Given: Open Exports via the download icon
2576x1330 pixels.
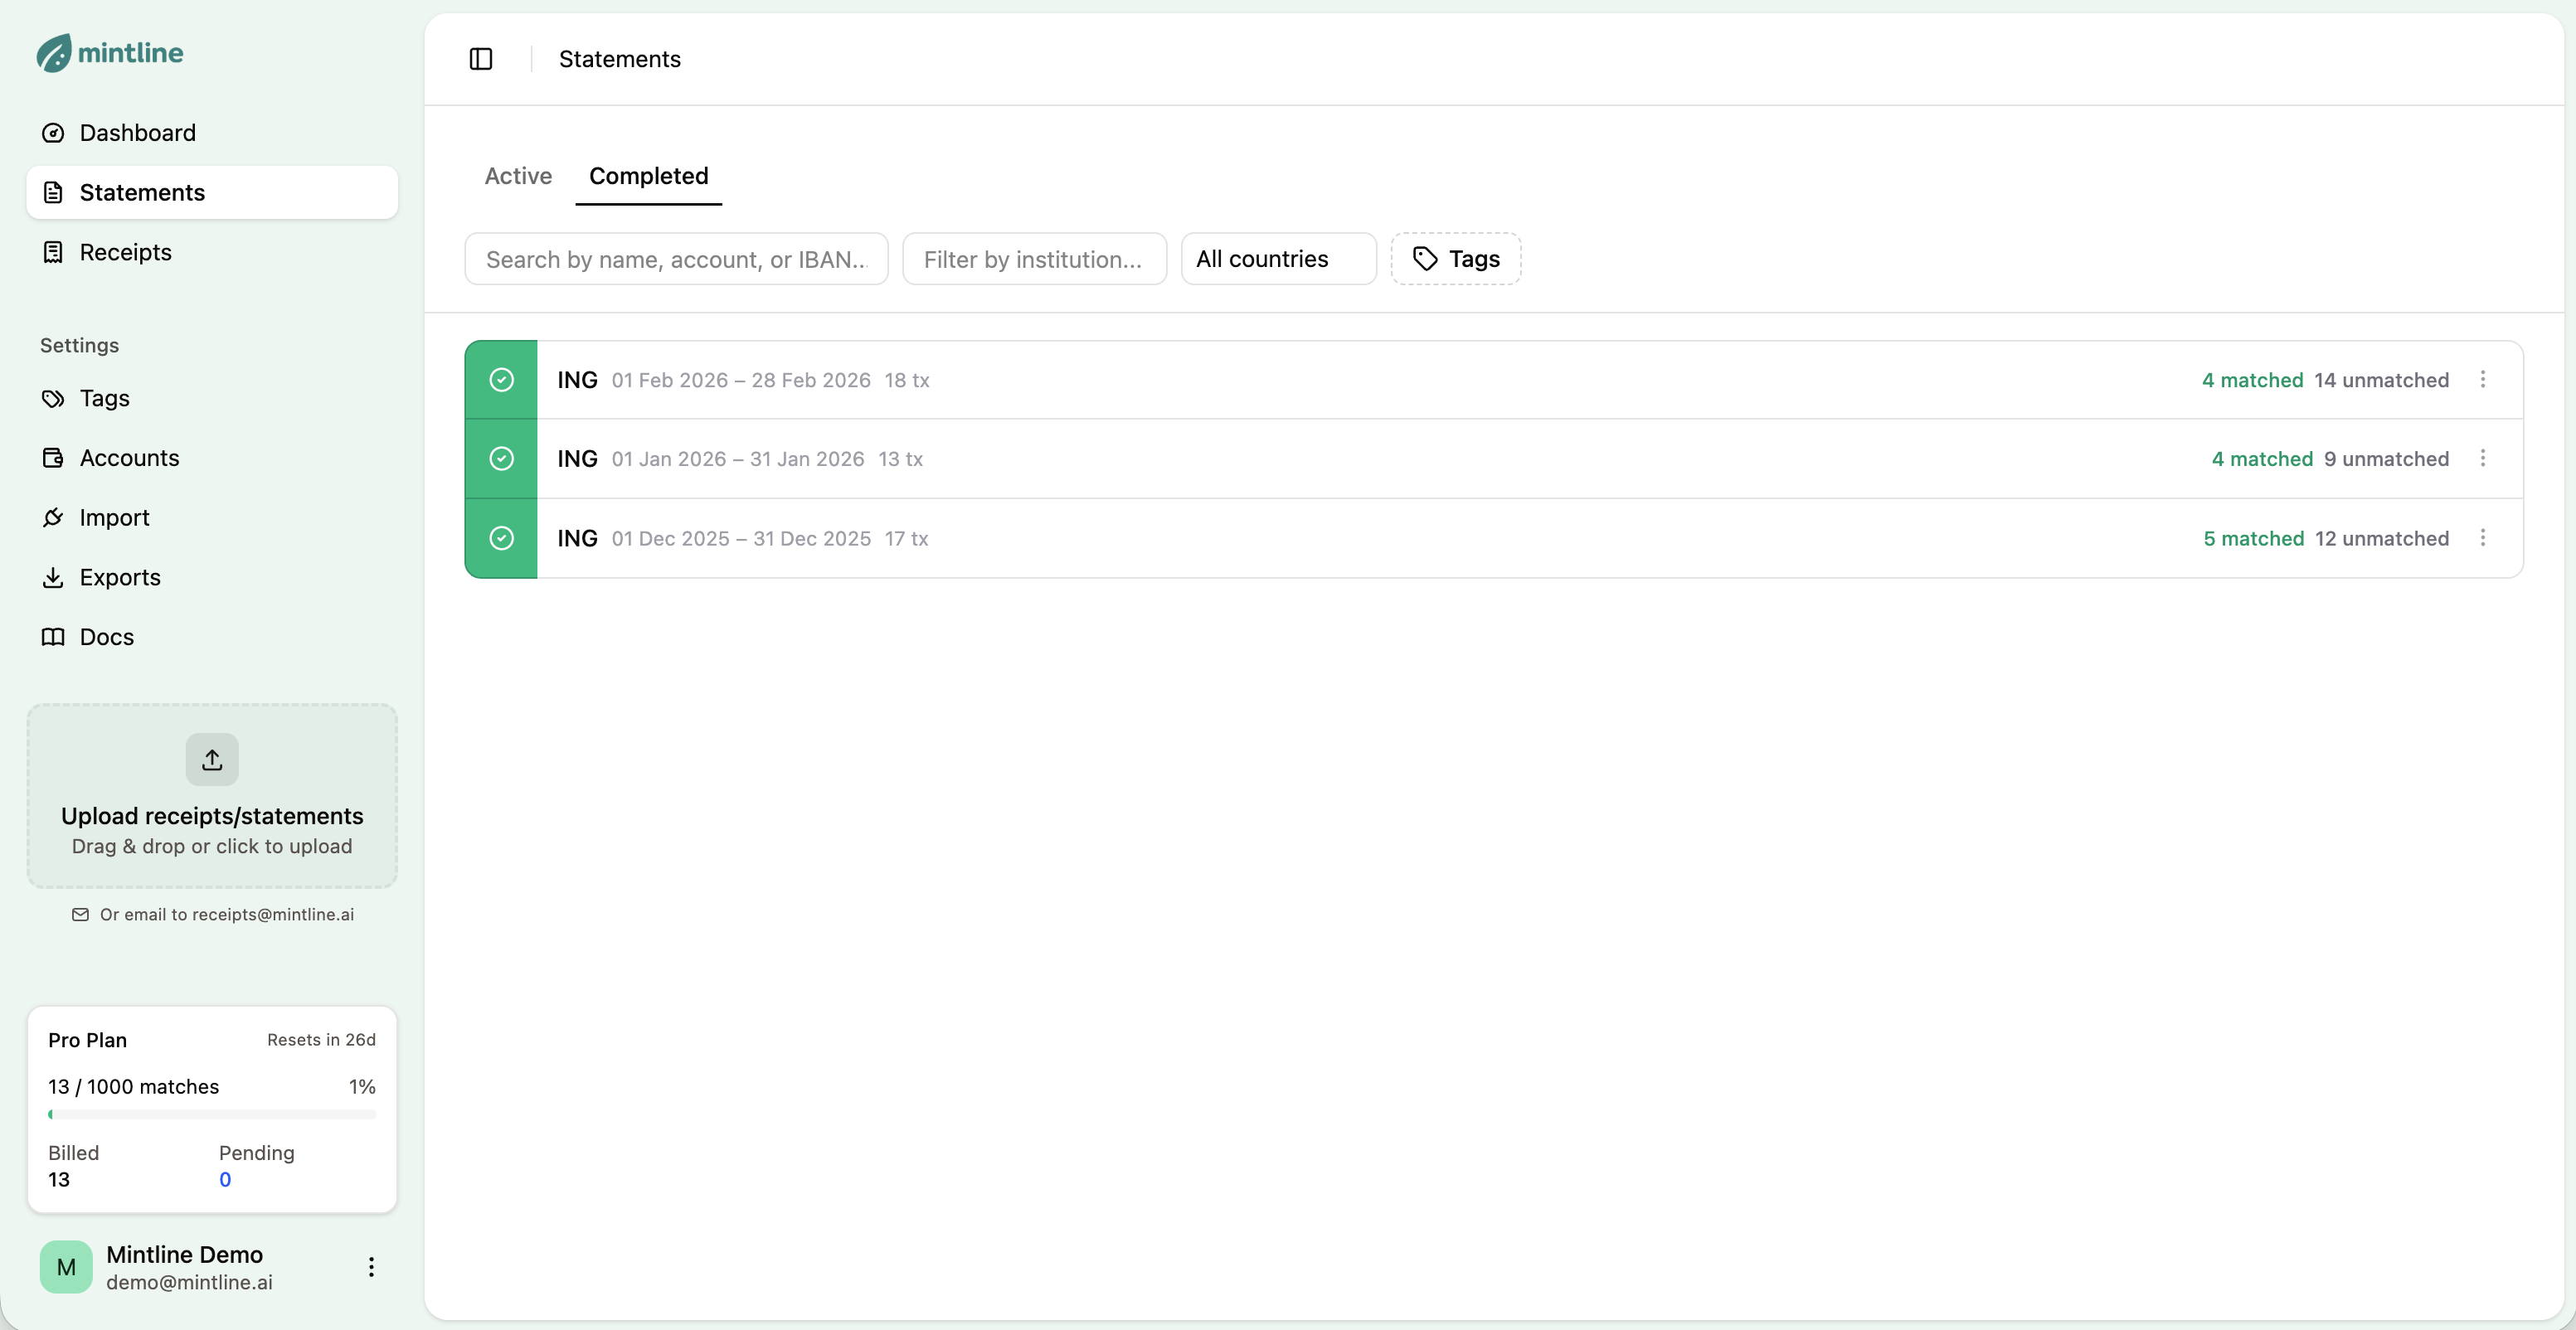Looking at the screenshot, I should tap(53, 577).
